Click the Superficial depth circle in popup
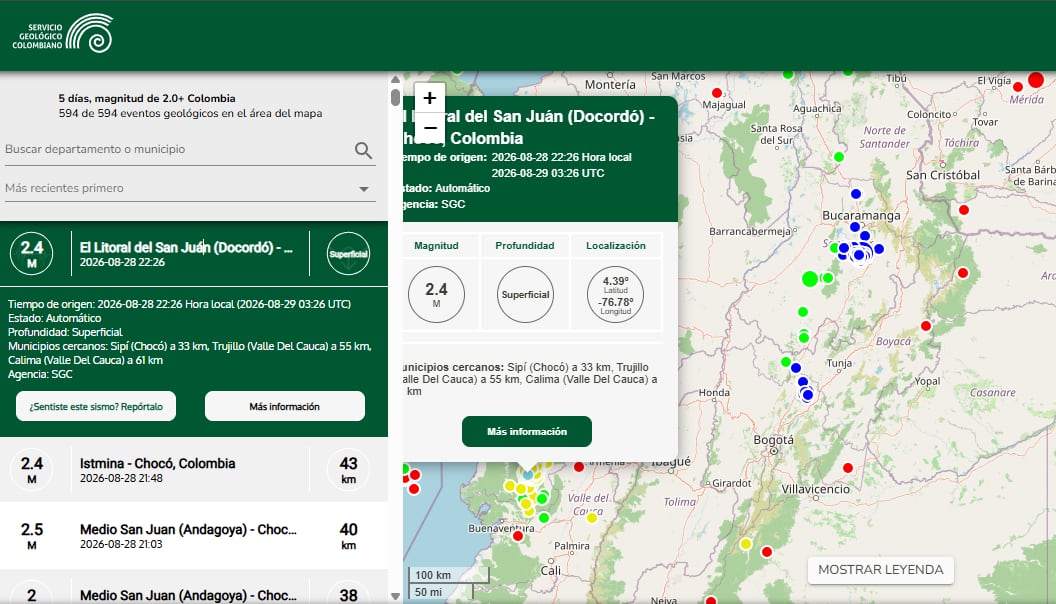This screenshot has width=1056, height=604. click(x=525, y=294)
